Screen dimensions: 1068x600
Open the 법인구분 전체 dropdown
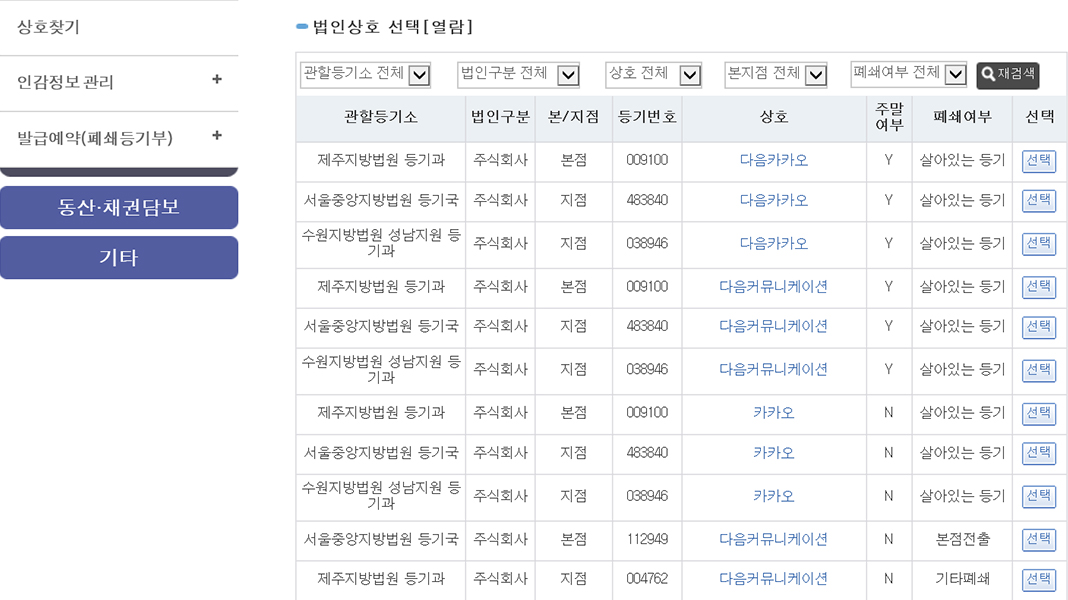[x=518, y=74]
